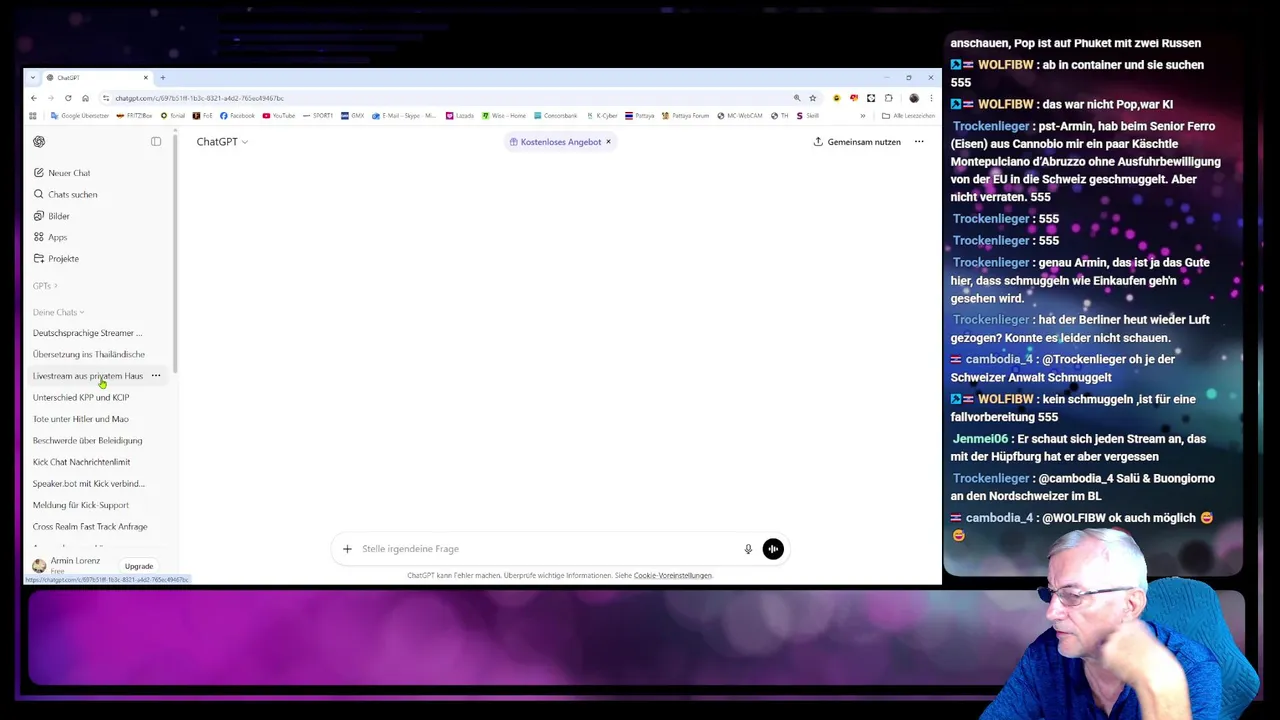This screenshot has height=720, width=1280.
Task: Bookmark this page with the star icon
Action: [x=812, y=98]
